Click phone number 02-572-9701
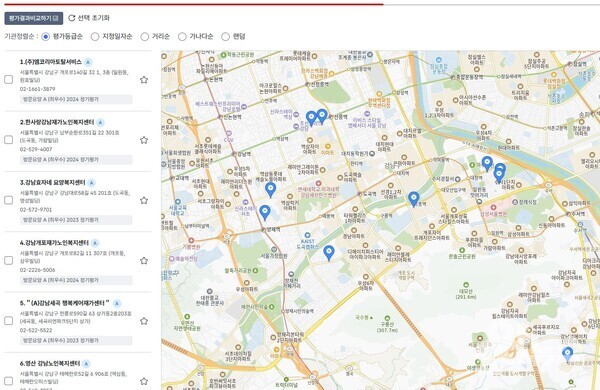Screen dimensions: 600x390 point(36,210)
